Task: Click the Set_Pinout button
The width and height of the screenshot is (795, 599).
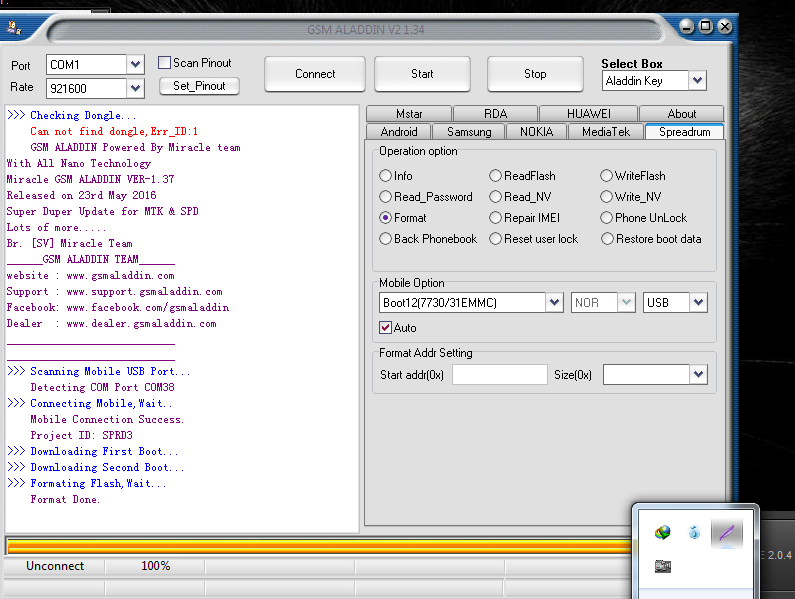Action: click(x=199, y=86)
